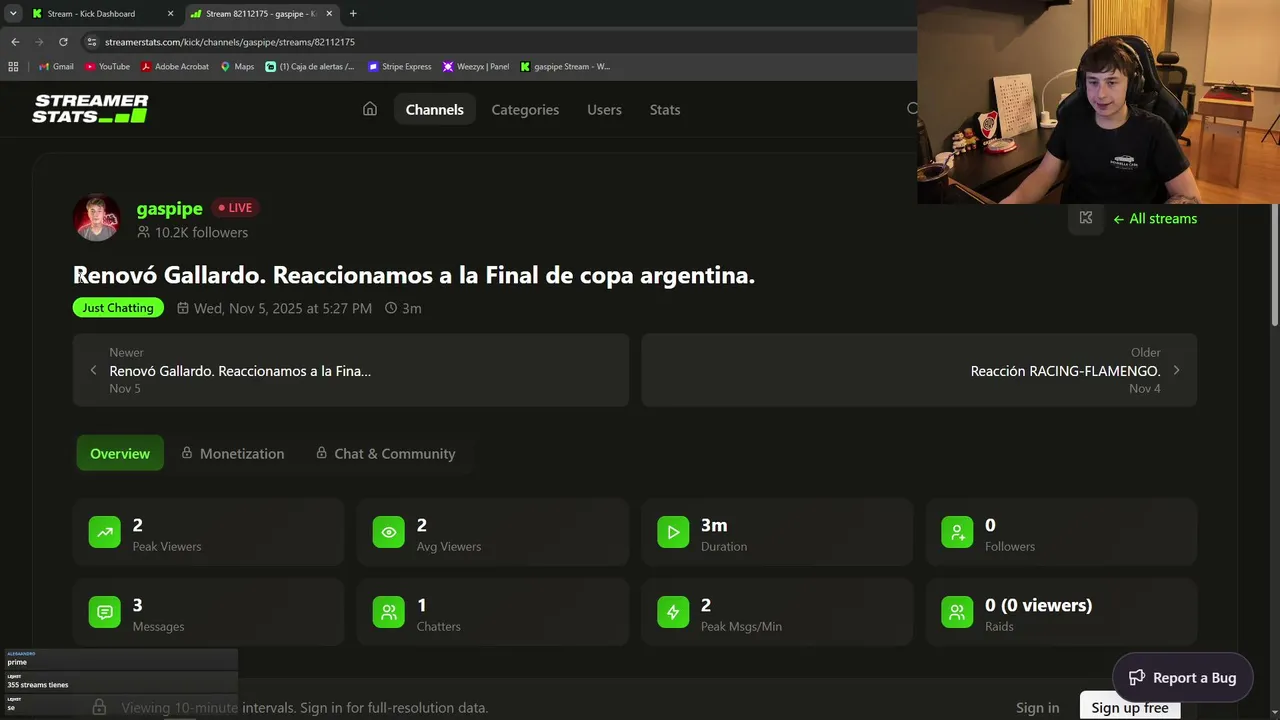Click the Avg Viewers eye icon
This screenshot has height=720, width=1280.
pos(389,532)
